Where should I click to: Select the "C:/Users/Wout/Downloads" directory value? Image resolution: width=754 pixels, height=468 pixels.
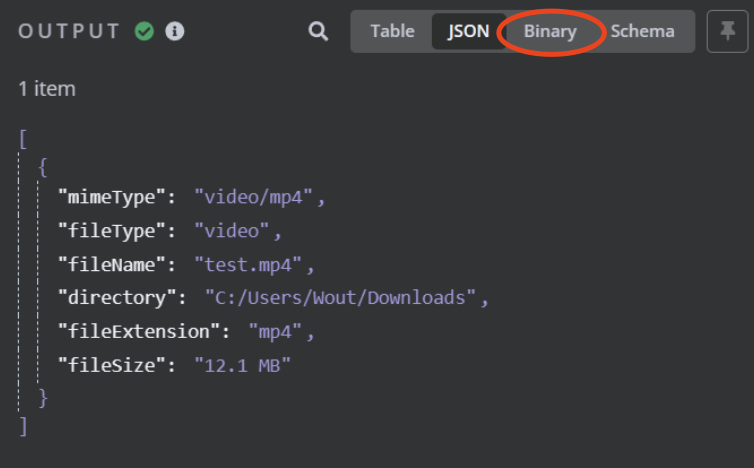340,298
